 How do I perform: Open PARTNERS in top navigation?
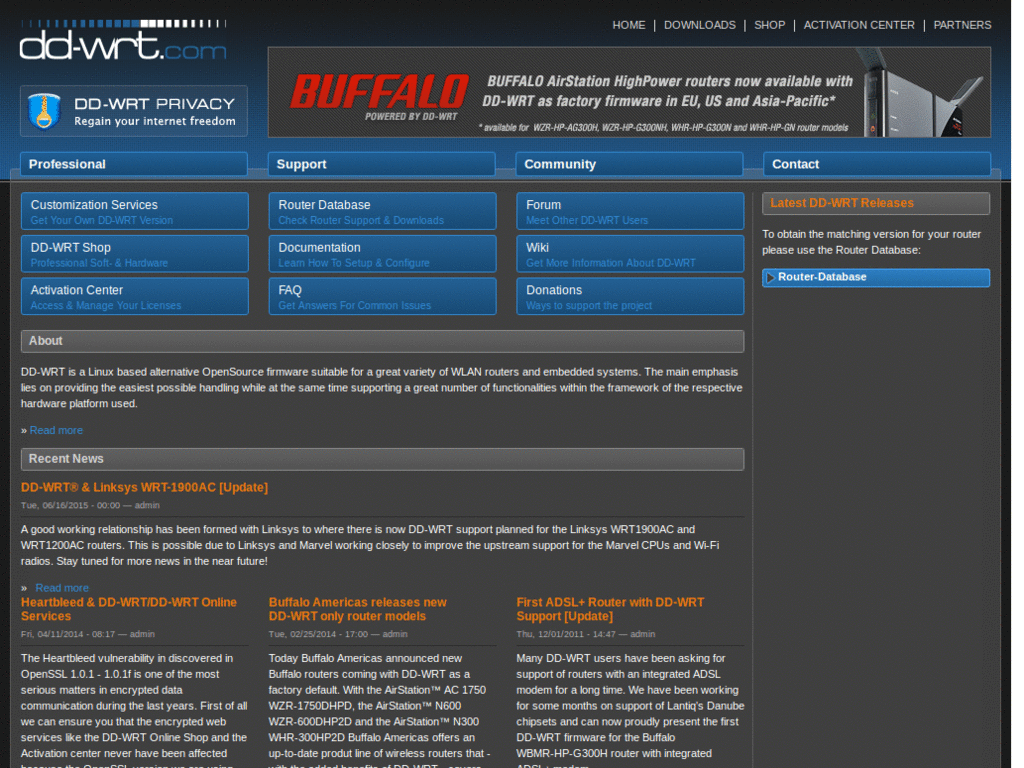pos(962,25)
